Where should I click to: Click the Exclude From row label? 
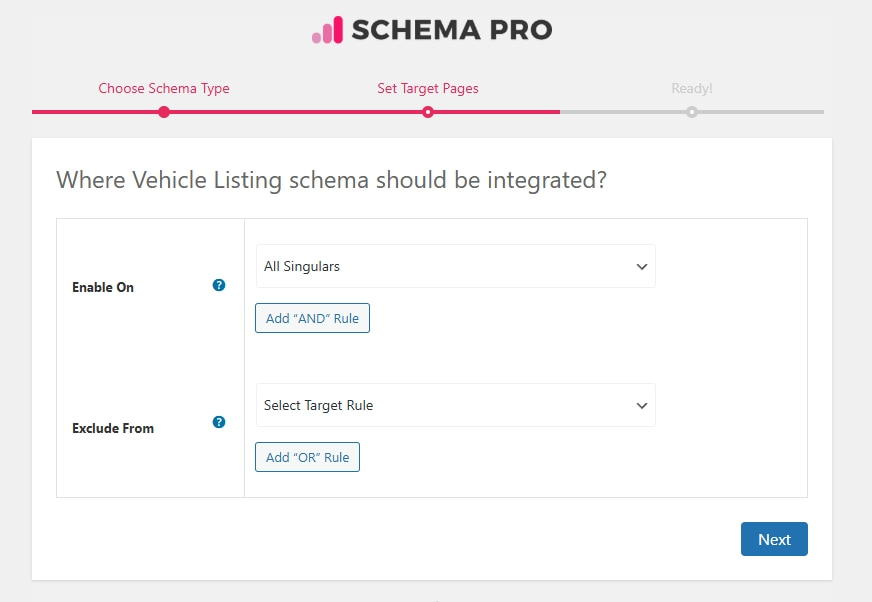(x=113, y=428)
